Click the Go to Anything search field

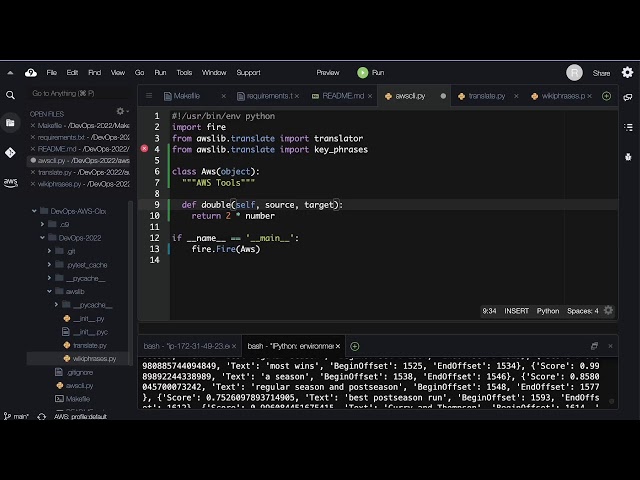pyautogui.click(x=80, y=93)
